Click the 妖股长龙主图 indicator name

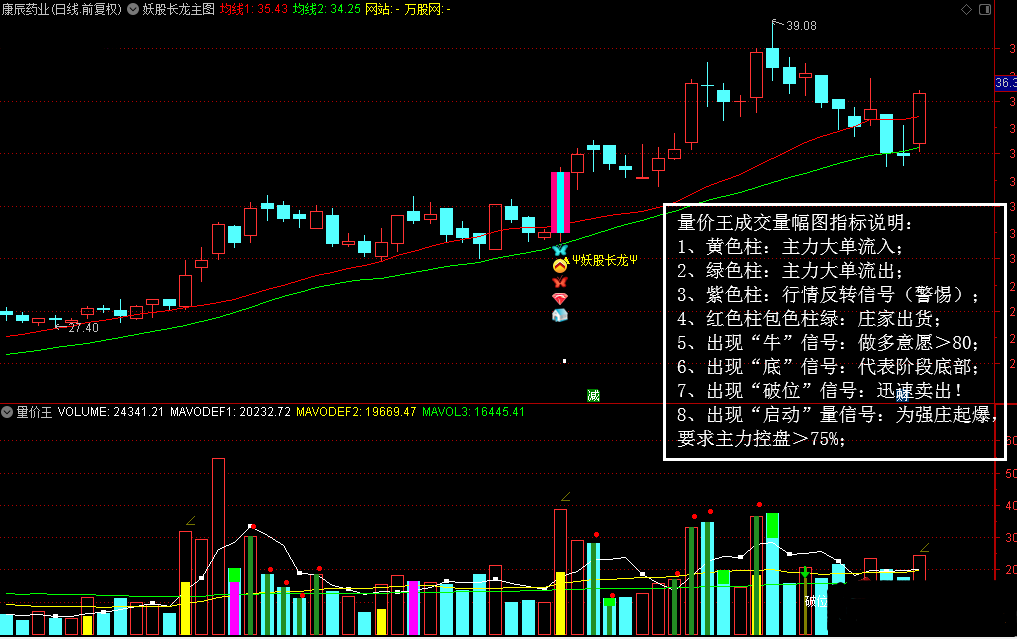point(178,9)
